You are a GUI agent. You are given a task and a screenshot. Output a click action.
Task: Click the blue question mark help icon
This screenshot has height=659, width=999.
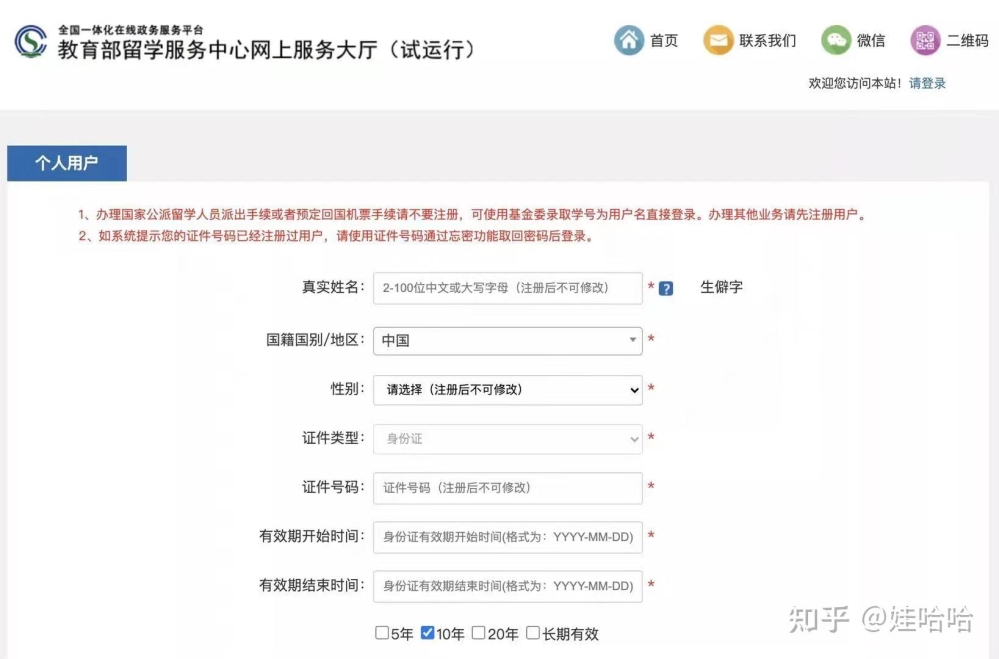(666, 289)
